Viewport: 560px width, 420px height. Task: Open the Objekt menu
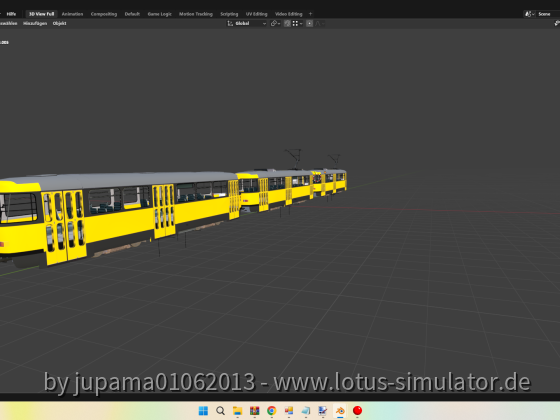click(59, 23)
